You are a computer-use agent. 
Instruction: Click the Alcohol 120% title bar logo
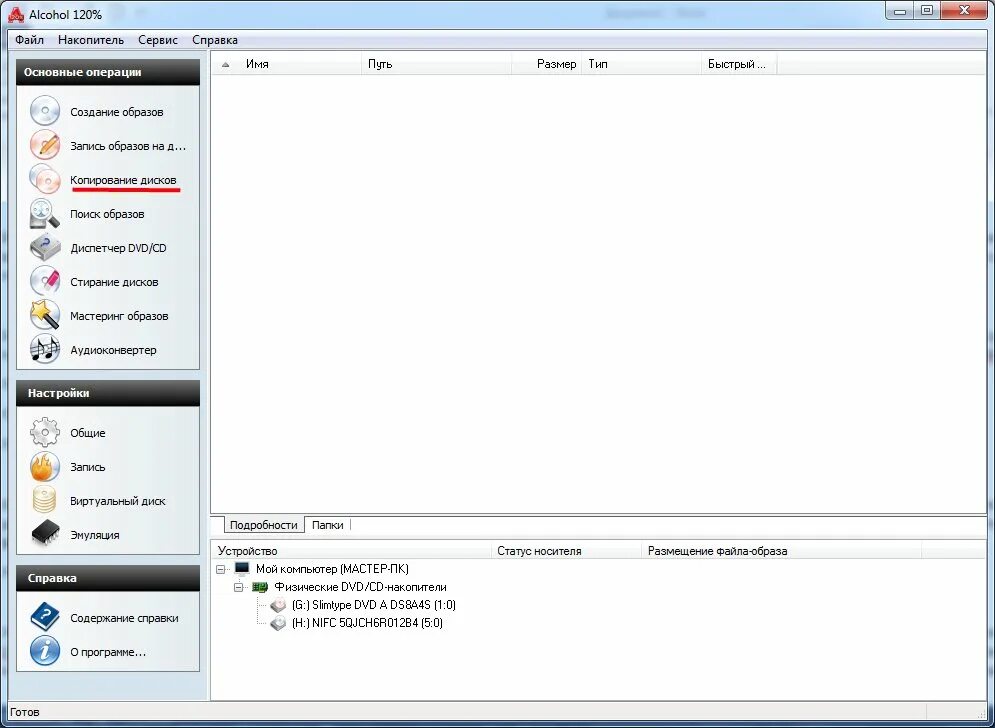[x=16, y=14]
